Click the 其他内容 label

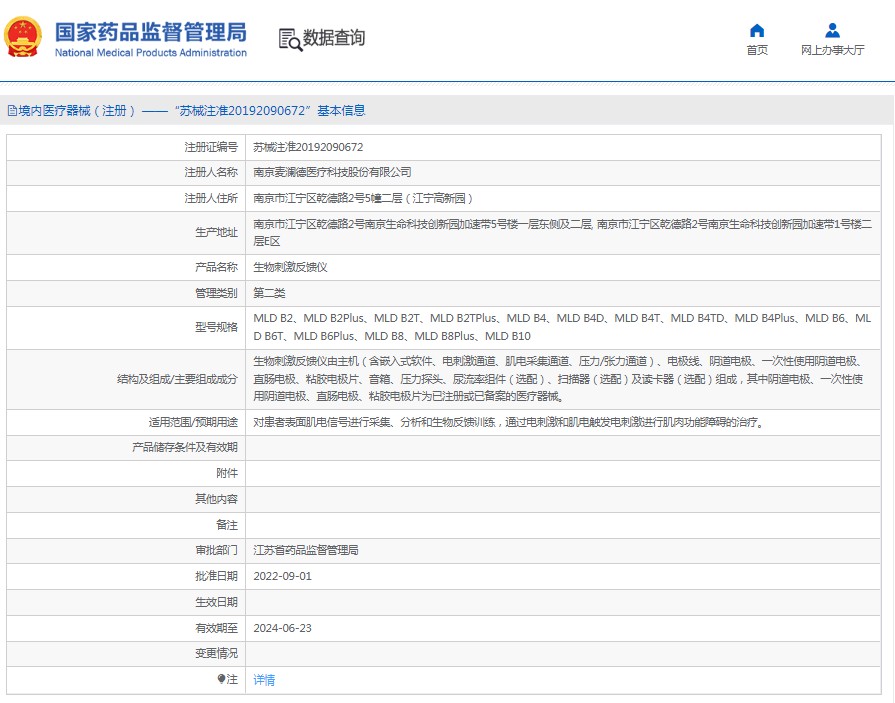tap(216, 499)
